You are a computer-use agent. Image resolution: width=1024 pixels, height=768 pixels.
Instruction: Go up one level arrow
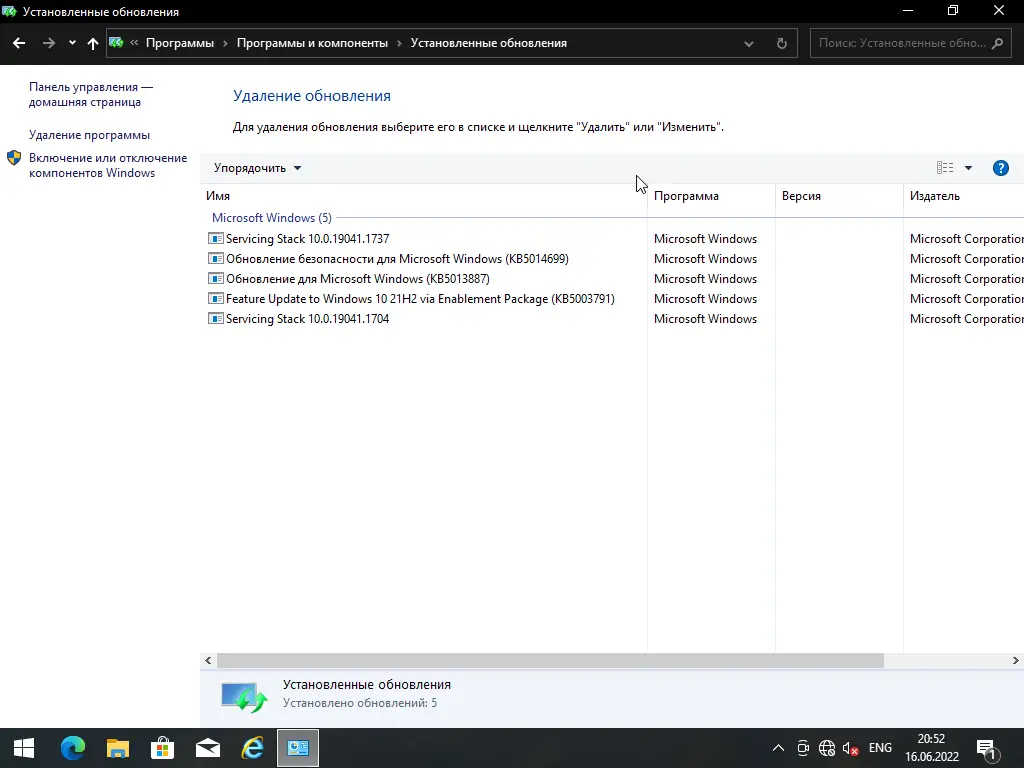(93, 43)
